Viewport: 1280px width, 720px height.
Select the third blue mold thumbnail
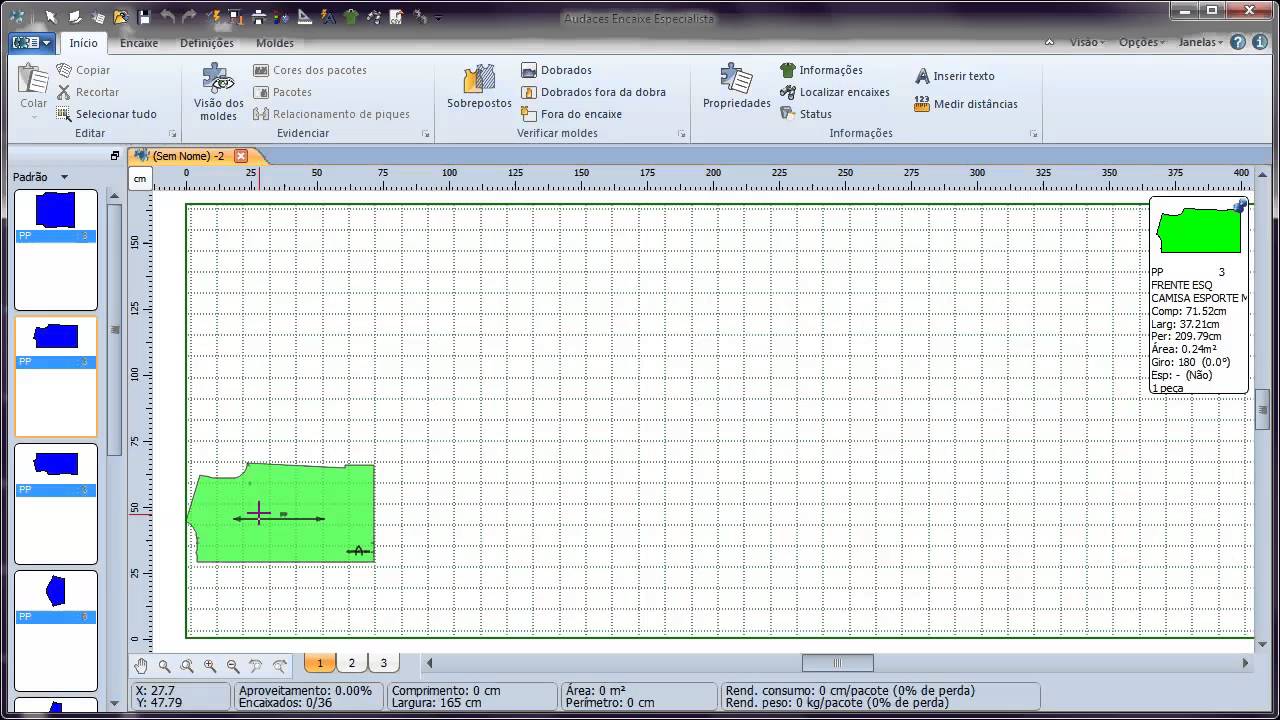pos(56,504)
